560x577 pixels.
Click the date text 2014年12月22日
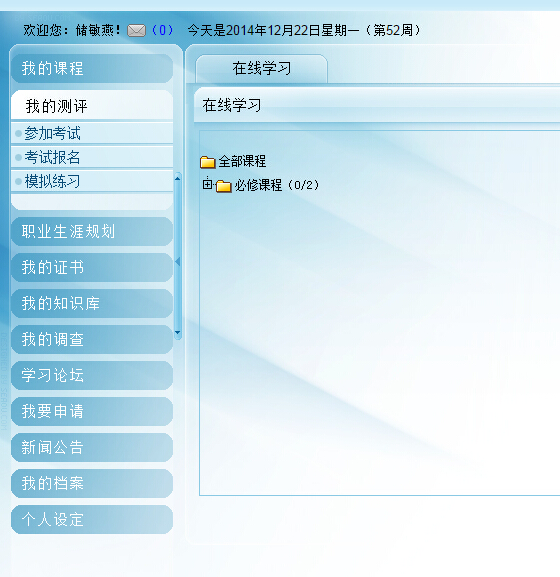(x=273, y=30)
